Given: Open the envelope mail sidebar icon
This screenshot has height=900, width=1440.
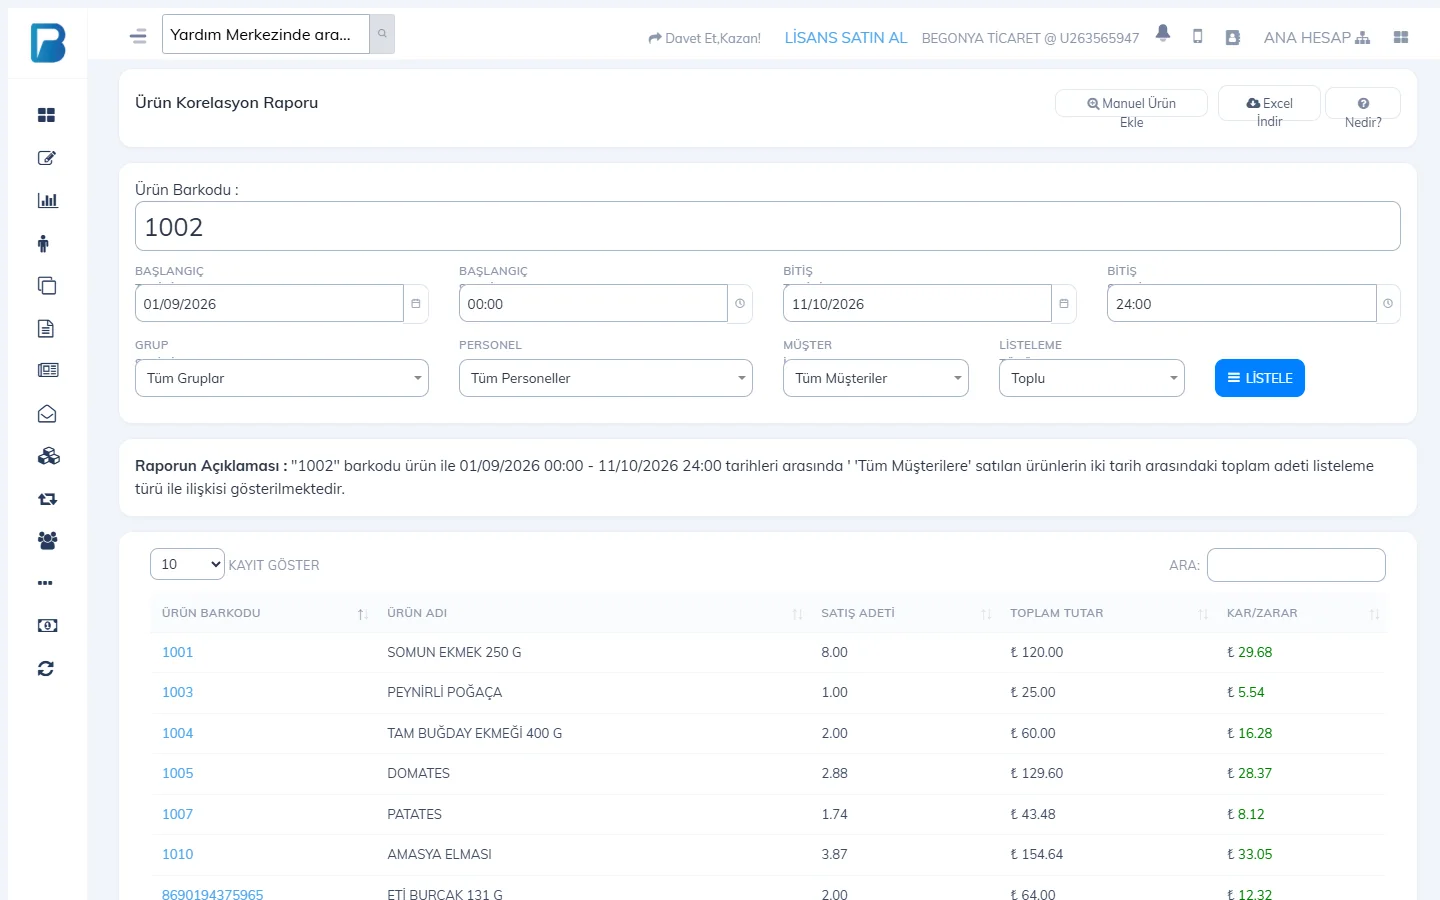Looking at the screenshot, I should [x=47, y=414].
